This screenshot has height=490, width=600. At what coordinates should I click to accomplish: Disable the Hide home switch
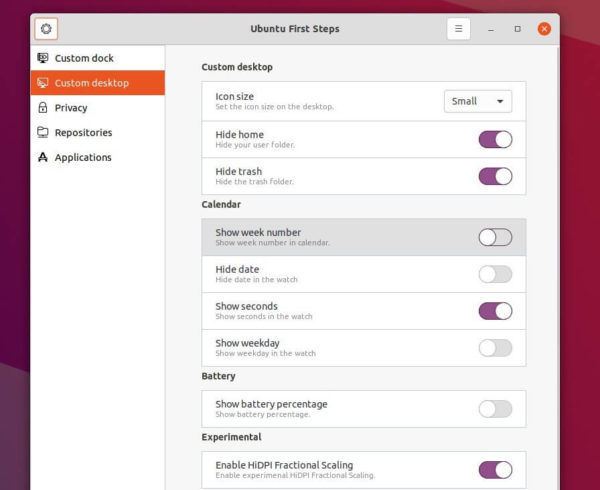[495, 139]
